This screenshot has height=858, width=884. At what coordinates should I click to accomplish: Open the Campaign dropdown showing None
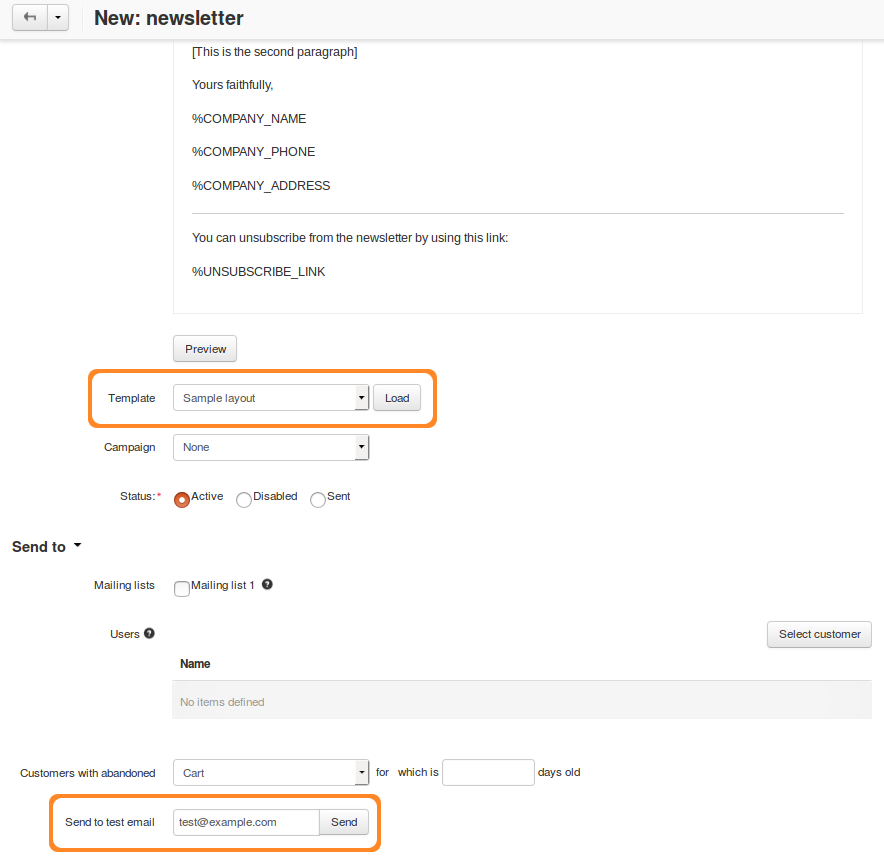click(271, 447)
